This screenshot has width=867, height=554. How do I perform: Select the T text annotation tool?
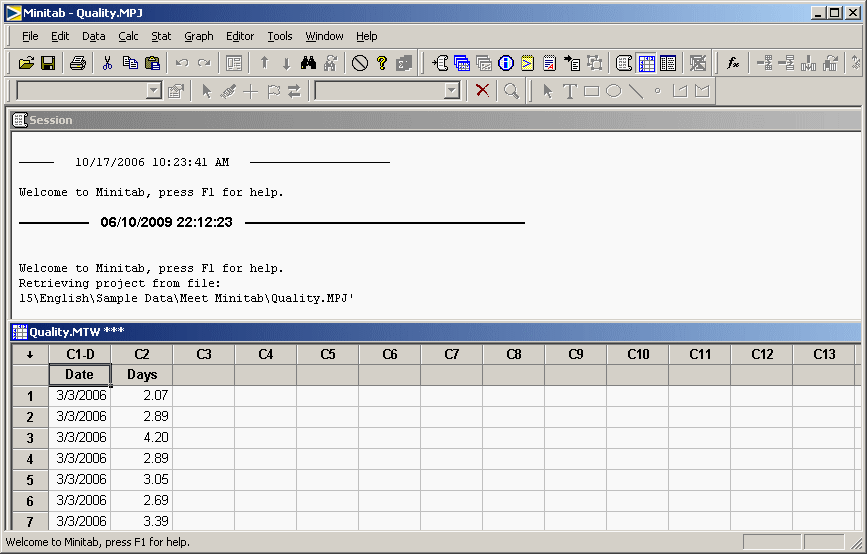click(570, 91)
